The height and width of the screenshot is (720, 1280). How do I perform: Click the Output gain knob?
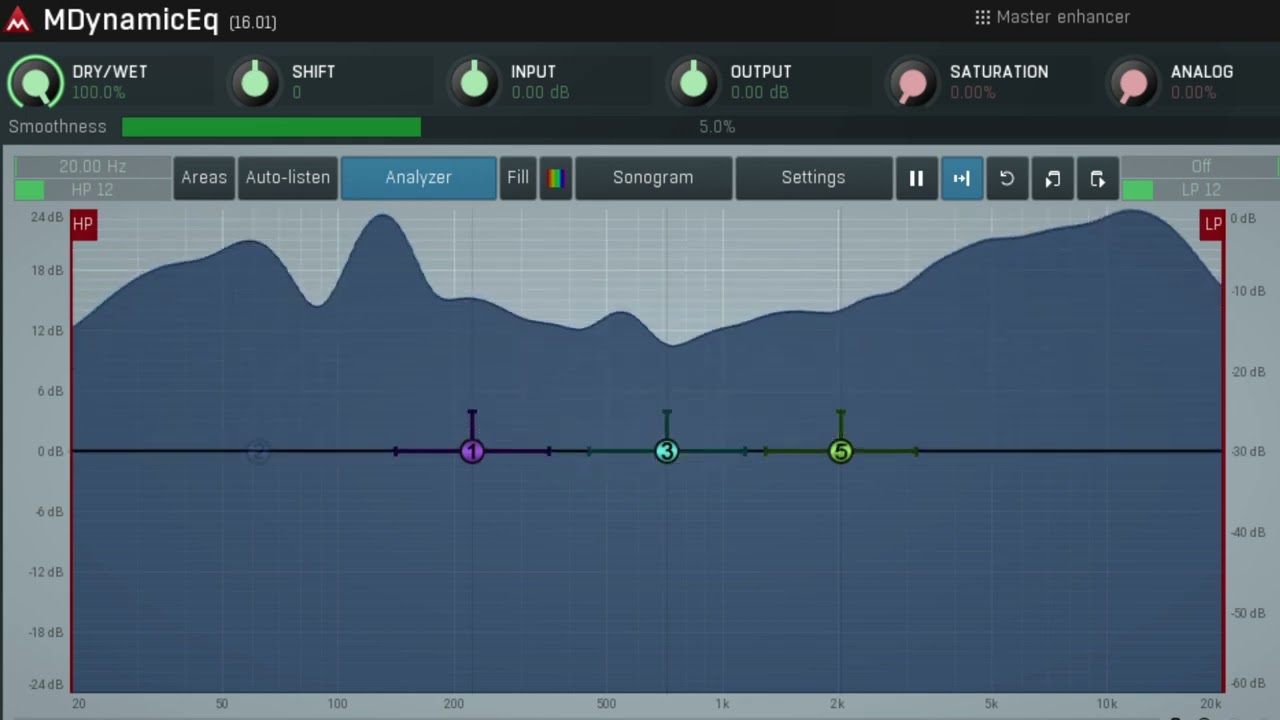(x=693, y=82)
